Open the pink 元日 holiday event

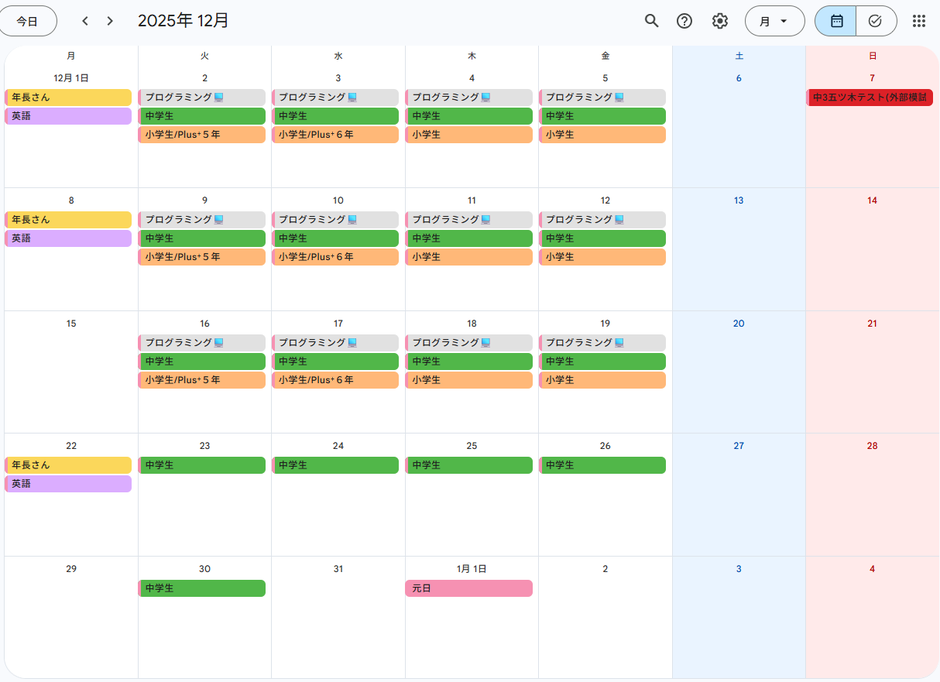click(x=469, y=588)
